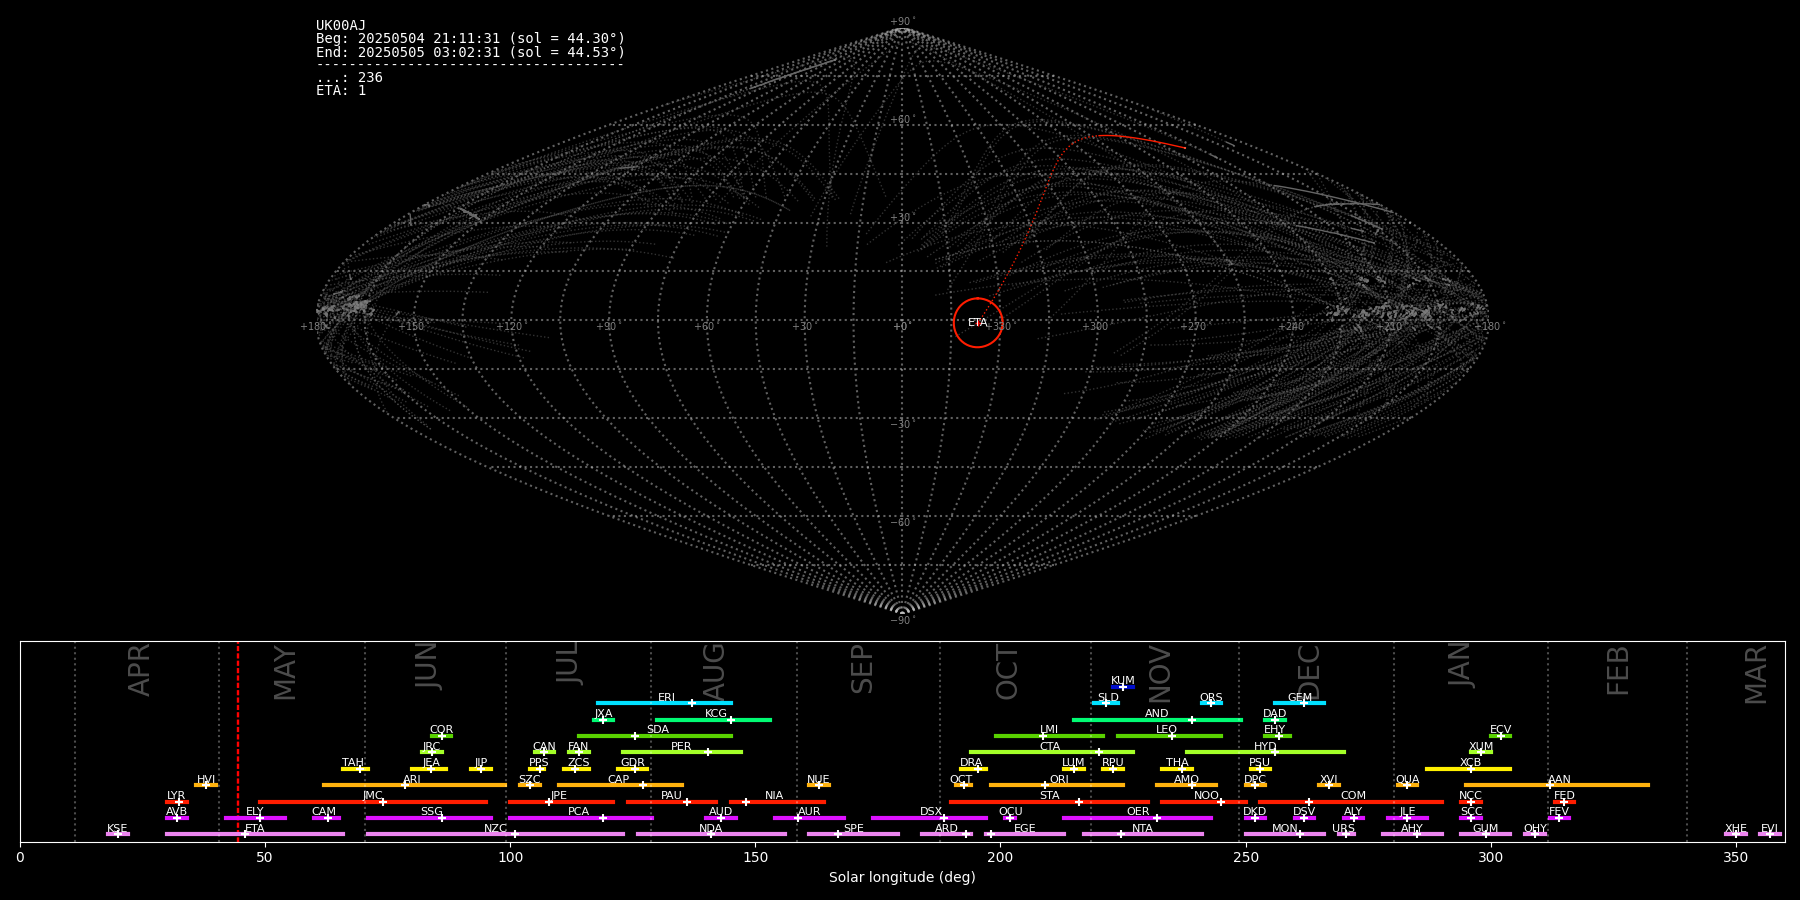This screenshot has width=1800, height=900.
Task: Click the 'ETA: 1' count text
Action: coord(341,90)
